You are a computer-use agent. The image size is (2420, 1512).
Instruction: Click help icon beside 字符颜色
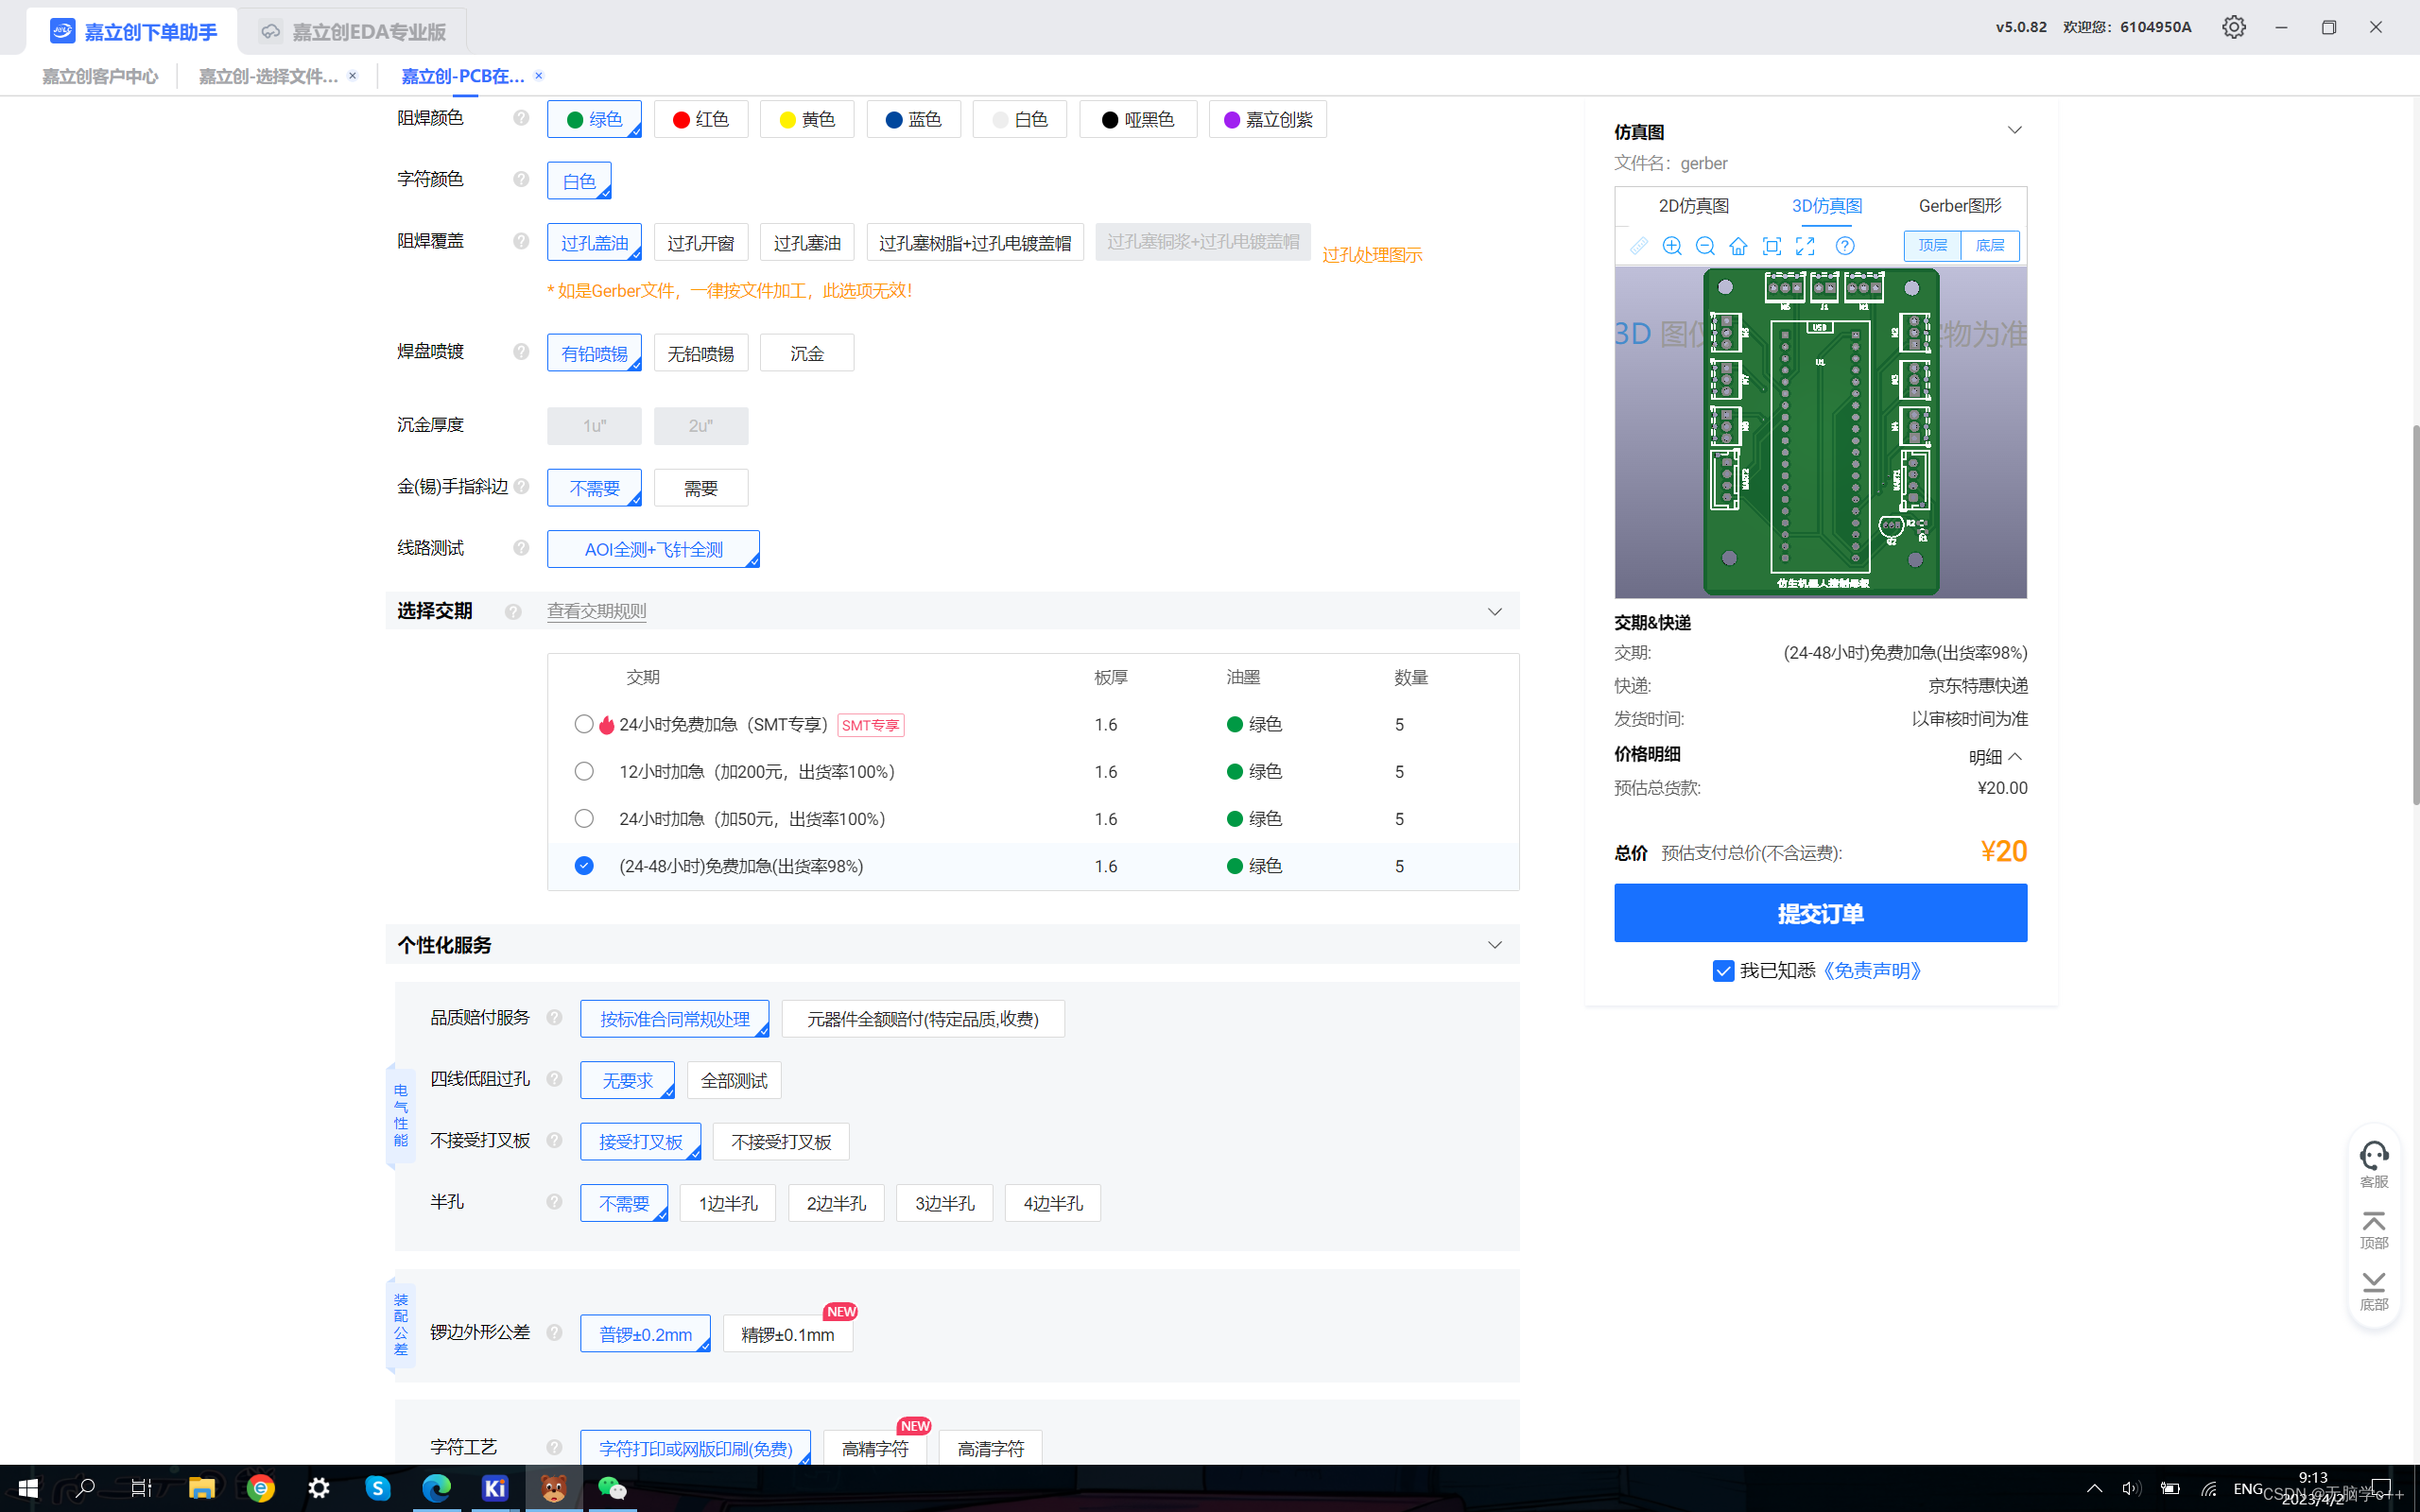click(x=521, y=179)
